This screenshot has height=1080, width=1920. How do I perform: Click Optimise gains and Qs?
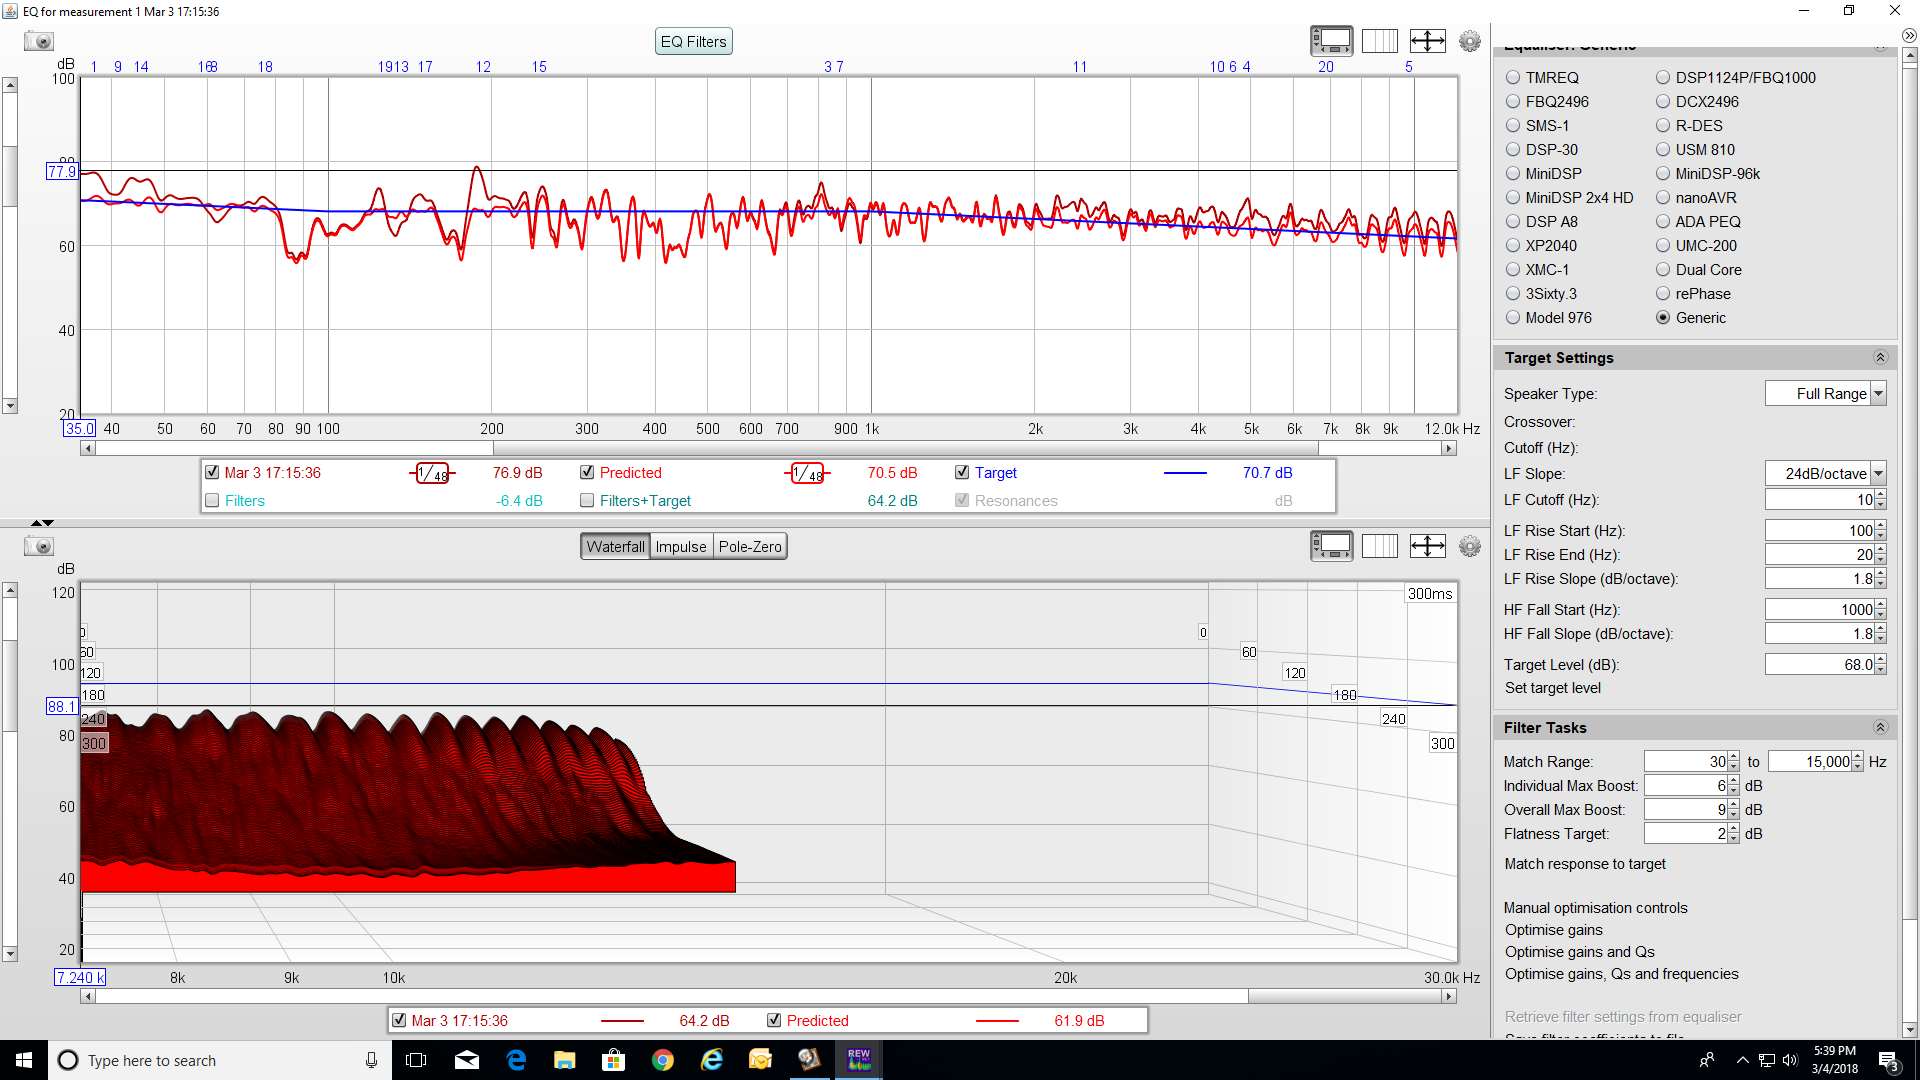1579,952
